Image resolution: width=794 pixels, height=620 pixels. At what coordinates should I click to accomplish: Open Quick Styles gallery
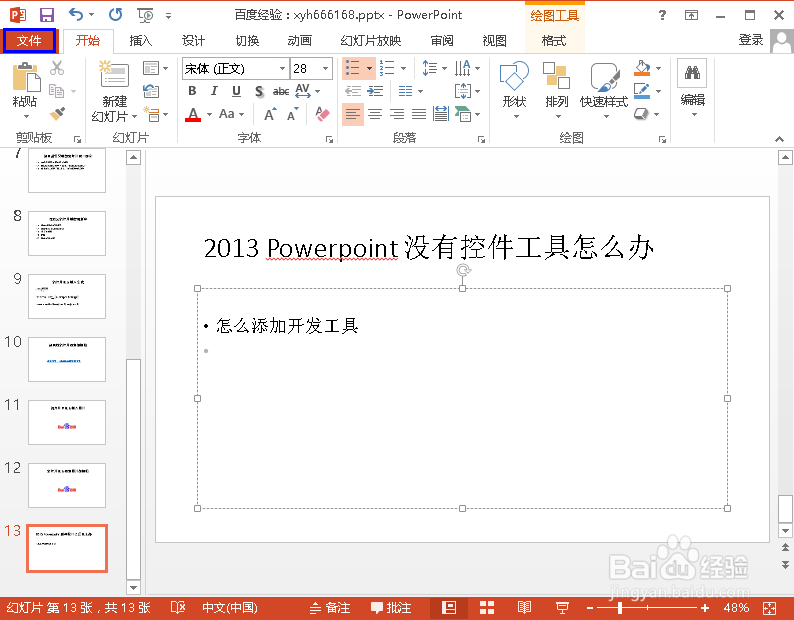[604, 90]
